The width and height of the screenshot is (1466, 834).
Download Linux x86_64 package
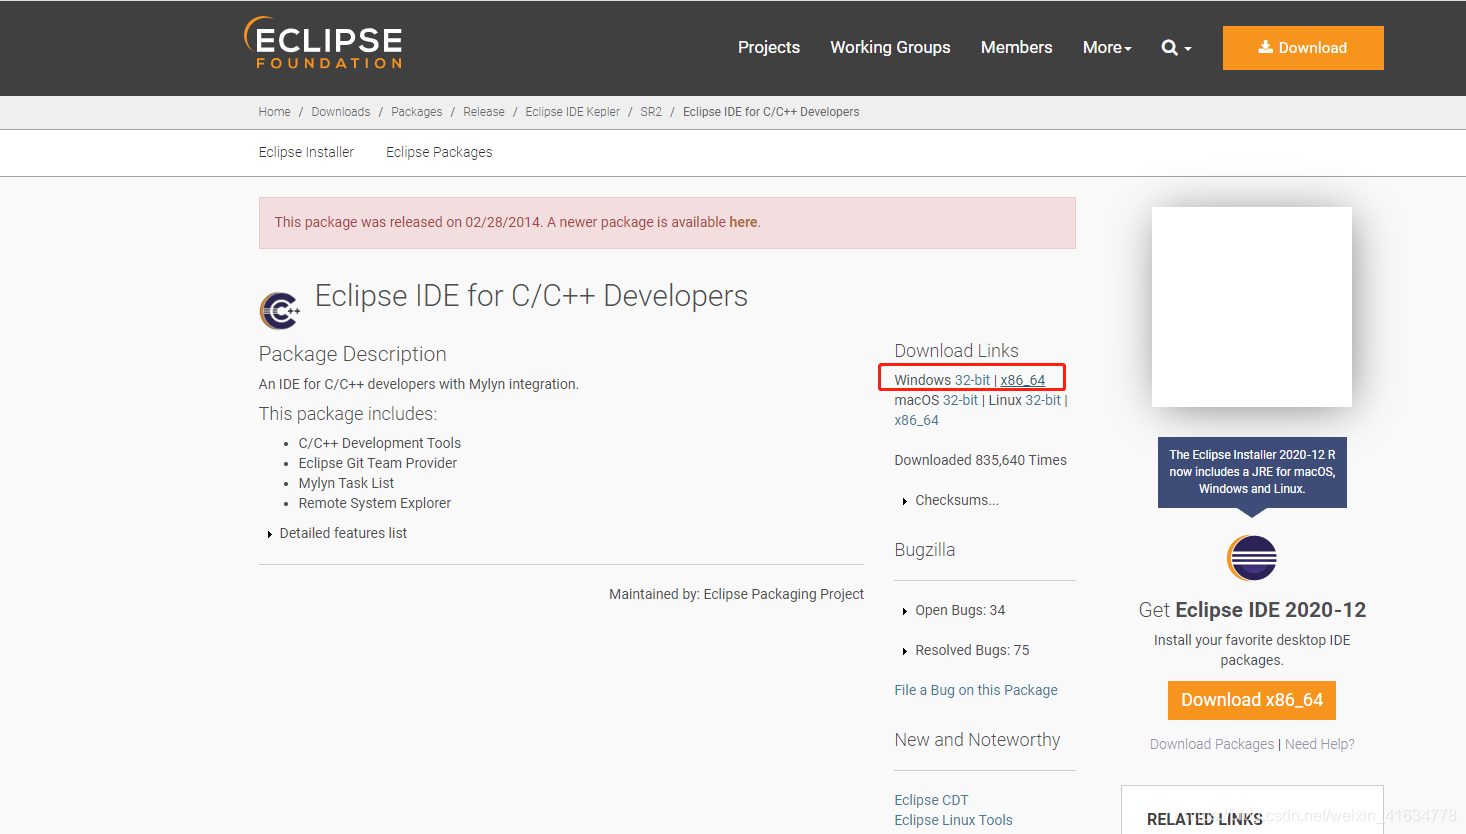click(x=917, y=420)
